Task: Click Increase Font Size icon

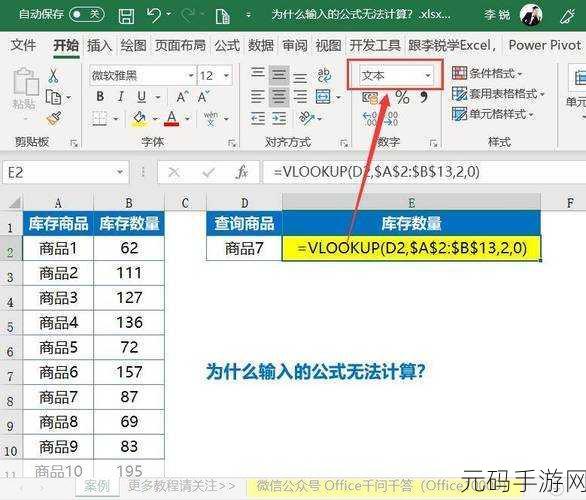Action: click(182, 97)
